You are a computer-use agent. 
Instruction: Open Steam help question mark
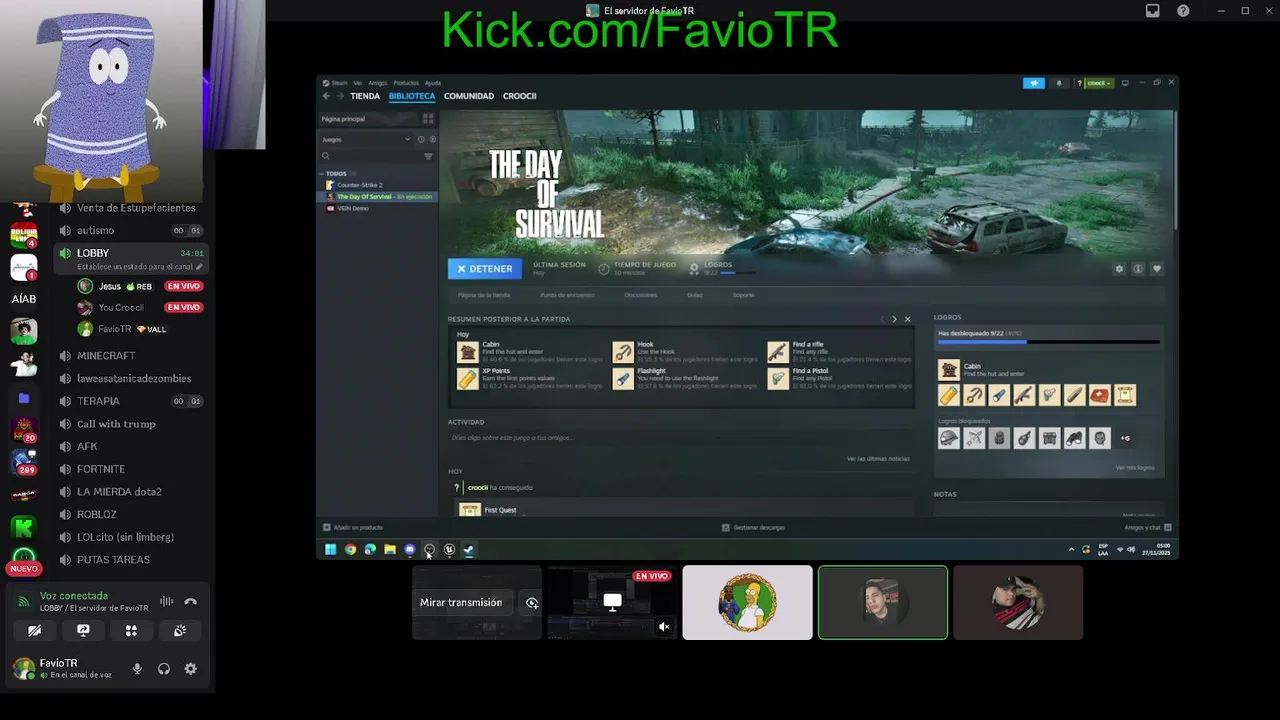pos(1079,83)
